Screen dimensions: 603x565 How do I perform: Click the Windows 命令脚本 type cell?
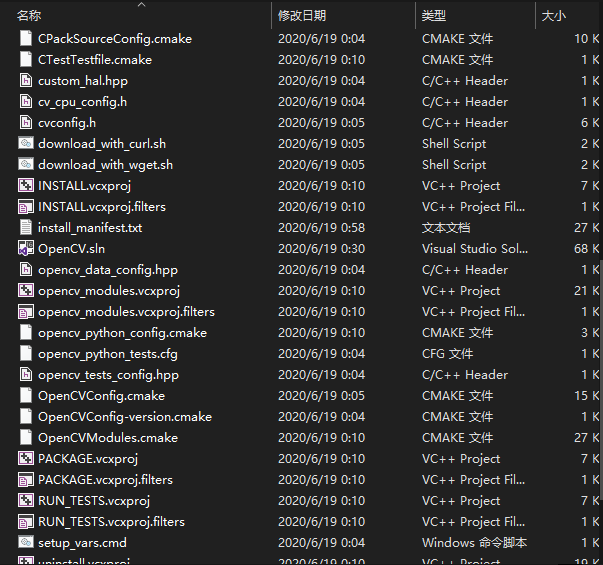474,543
